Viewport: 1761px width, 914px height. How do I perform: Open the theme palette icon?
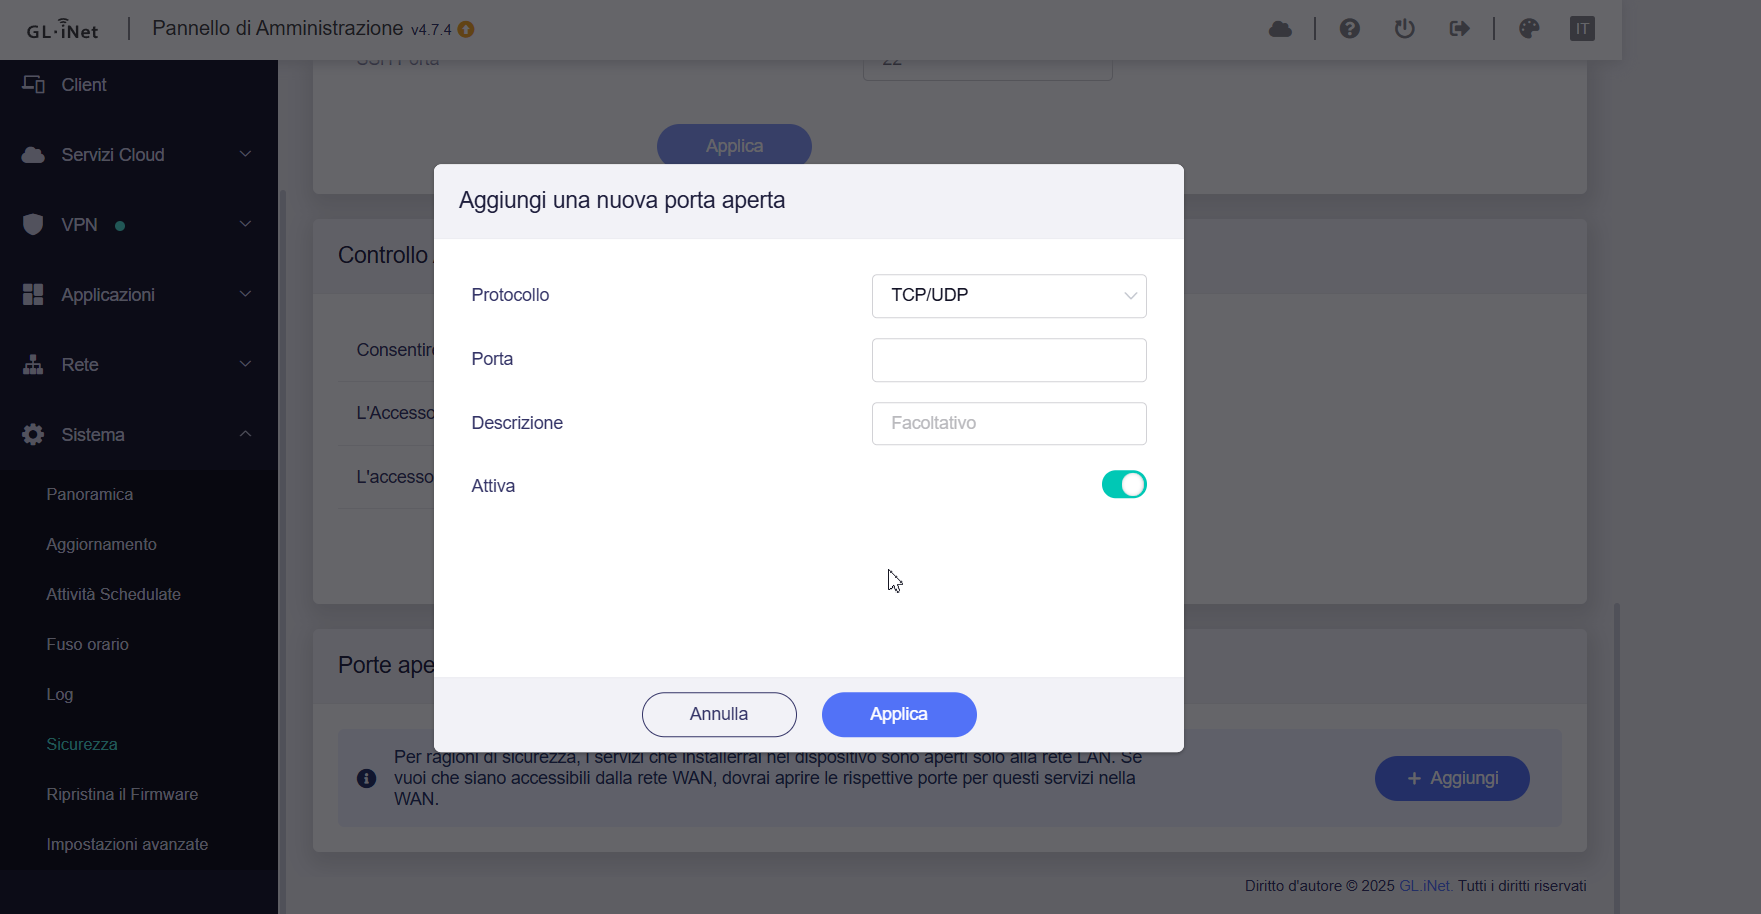(x=1529, y=29)
